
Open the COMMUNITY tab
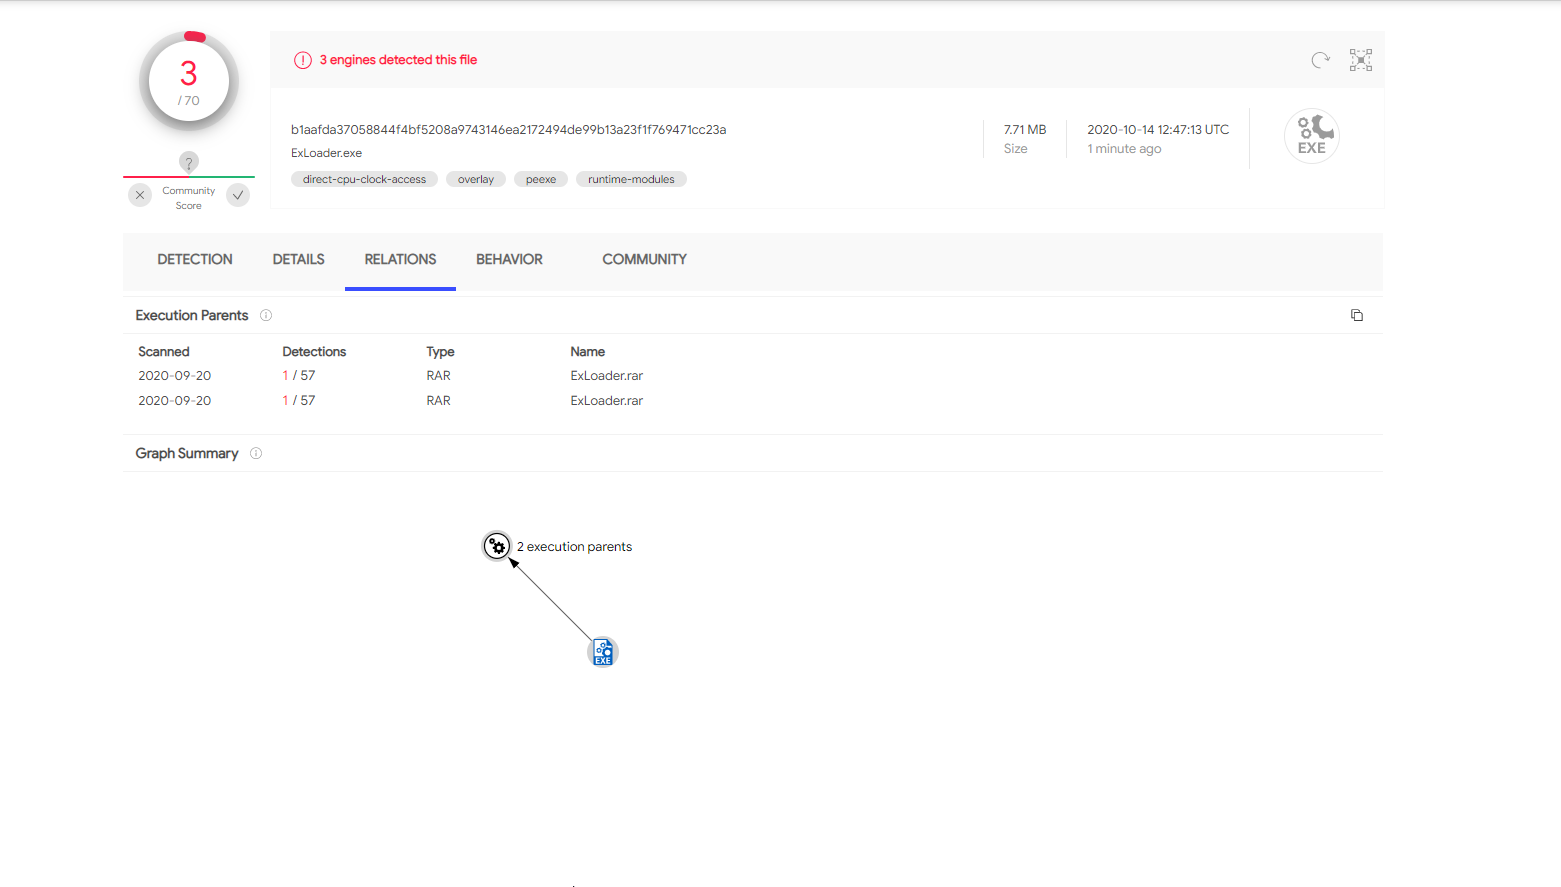[644, 259]
